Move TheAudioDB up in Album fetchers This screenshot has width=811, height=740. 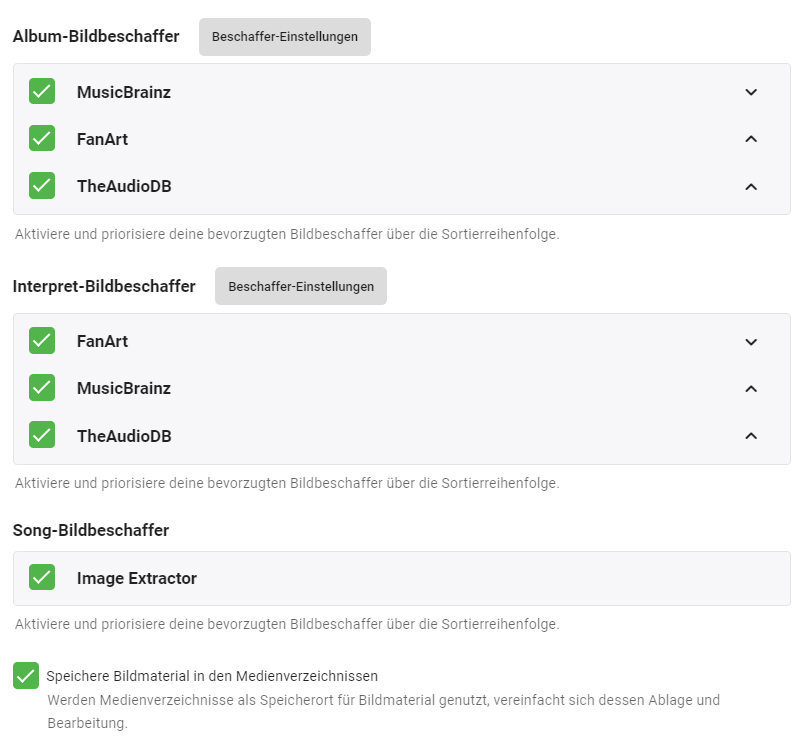tap(751, 186)
